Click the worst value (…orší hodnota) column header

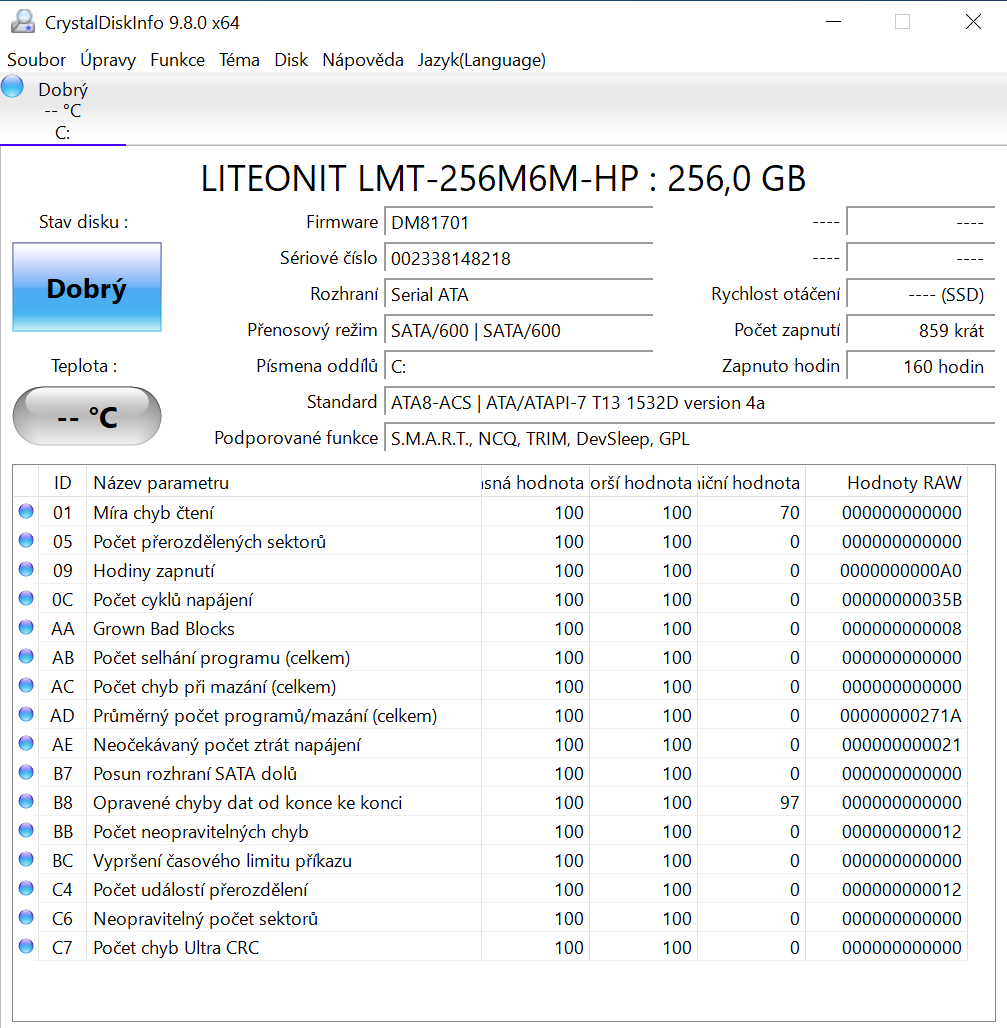click(643, 483)
